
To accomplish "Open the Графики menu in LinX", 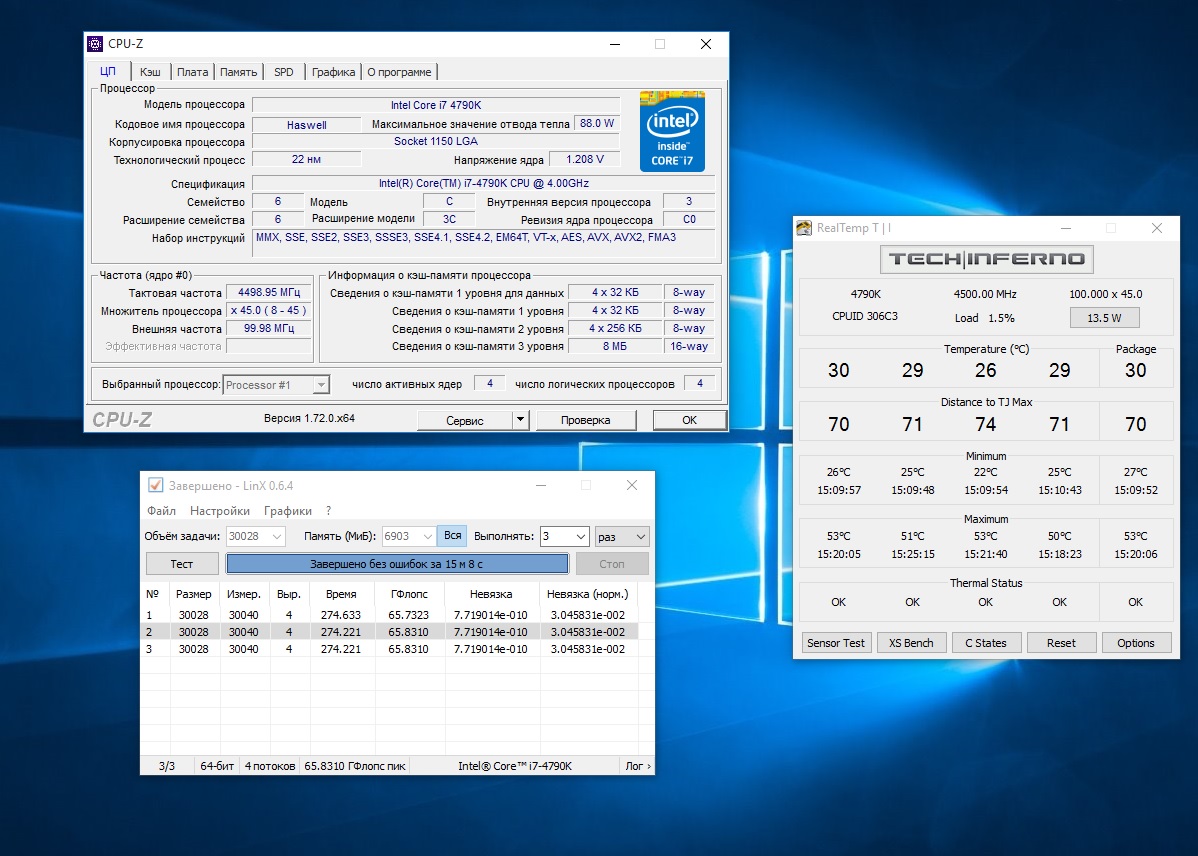I will click(x=287, y=511).
